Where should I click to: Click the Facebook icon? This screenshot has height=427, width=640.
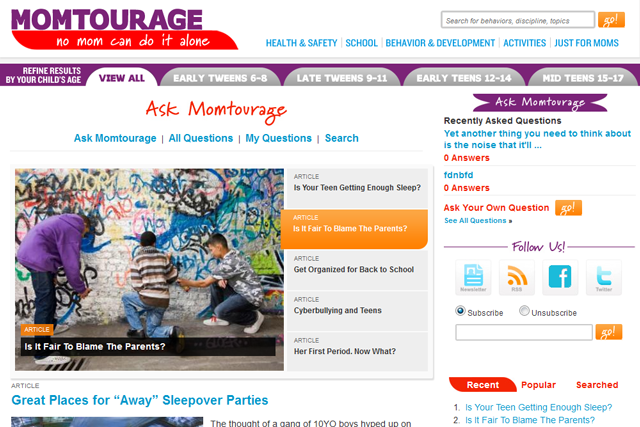tap(560, 277)
